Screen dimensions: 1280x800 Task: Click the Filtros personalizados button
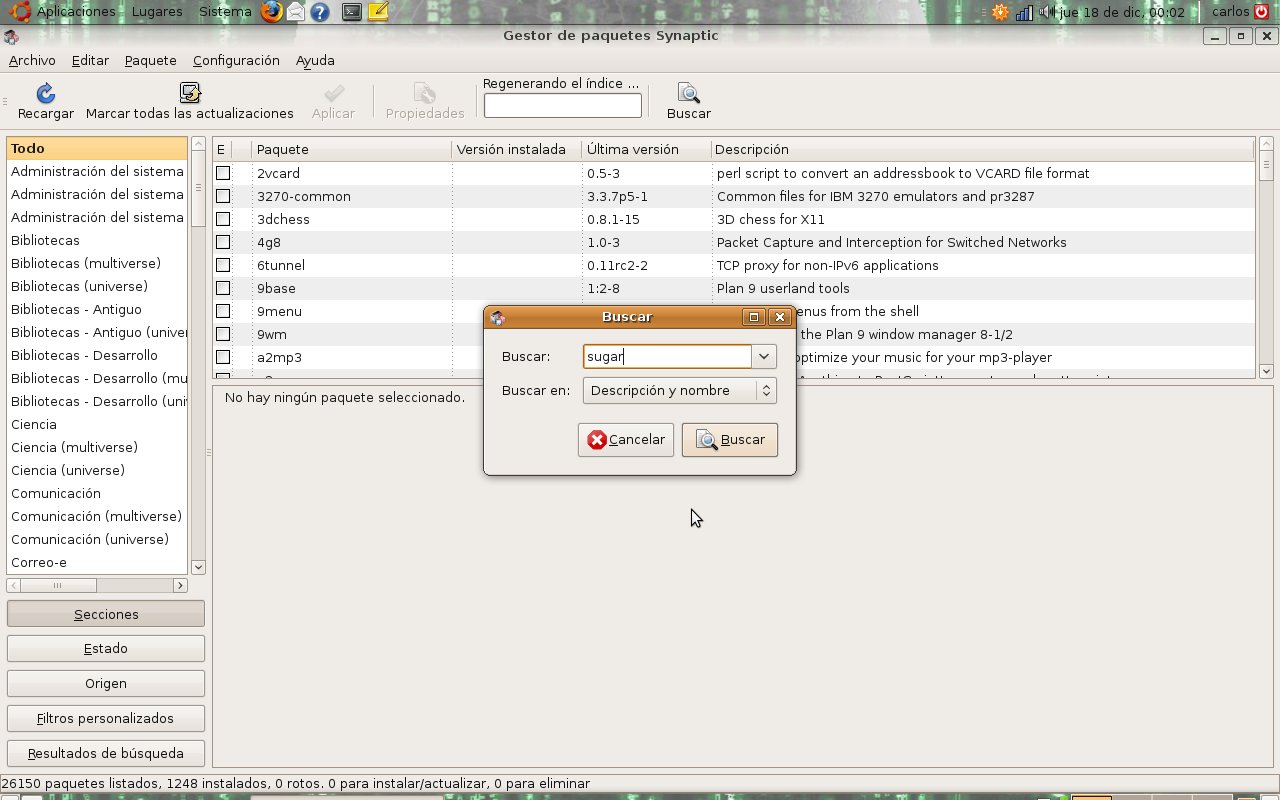click(x=106, y=718)
